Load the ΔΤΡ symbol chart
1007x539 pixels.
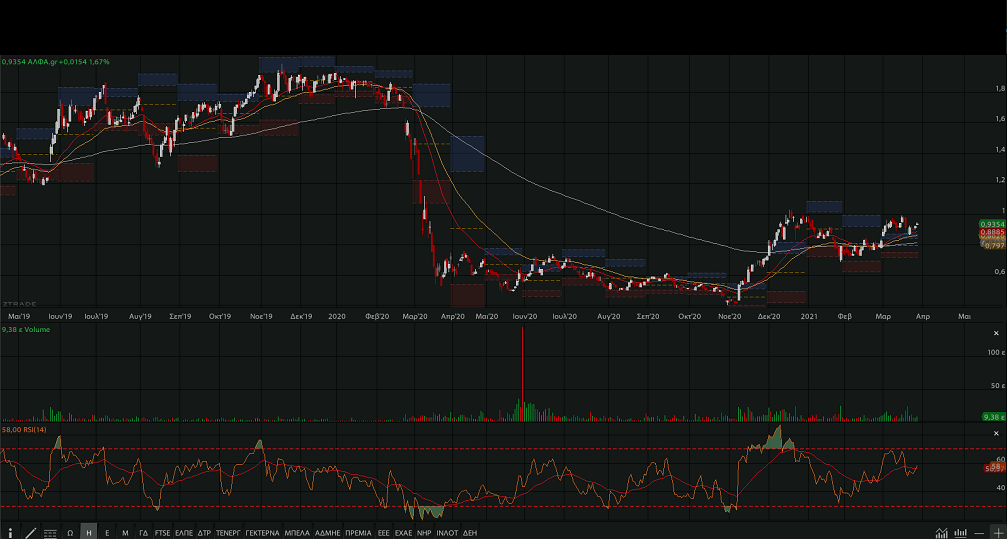(x=204, y=533)
